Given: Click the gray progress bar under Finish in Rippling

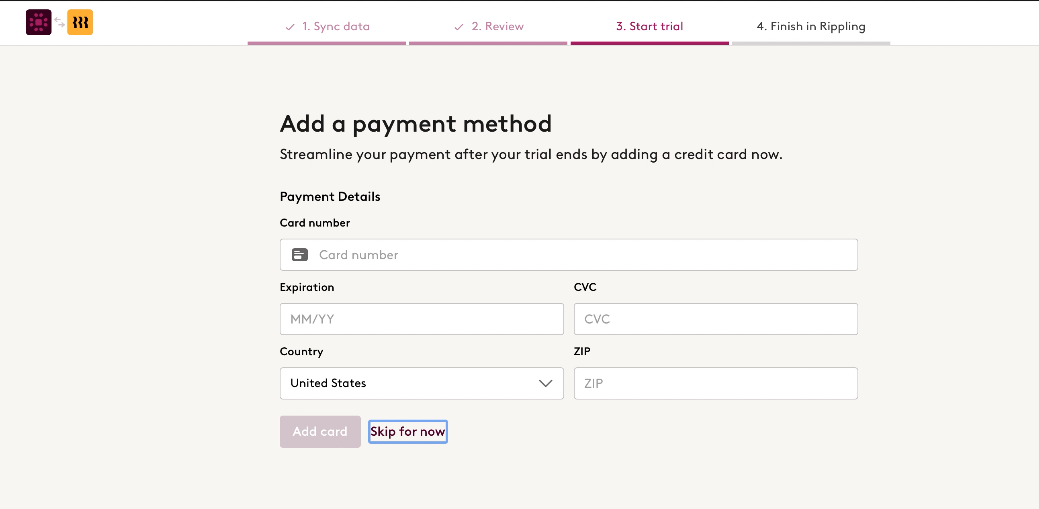Looking at the screenshot, I should click(811, 43).
